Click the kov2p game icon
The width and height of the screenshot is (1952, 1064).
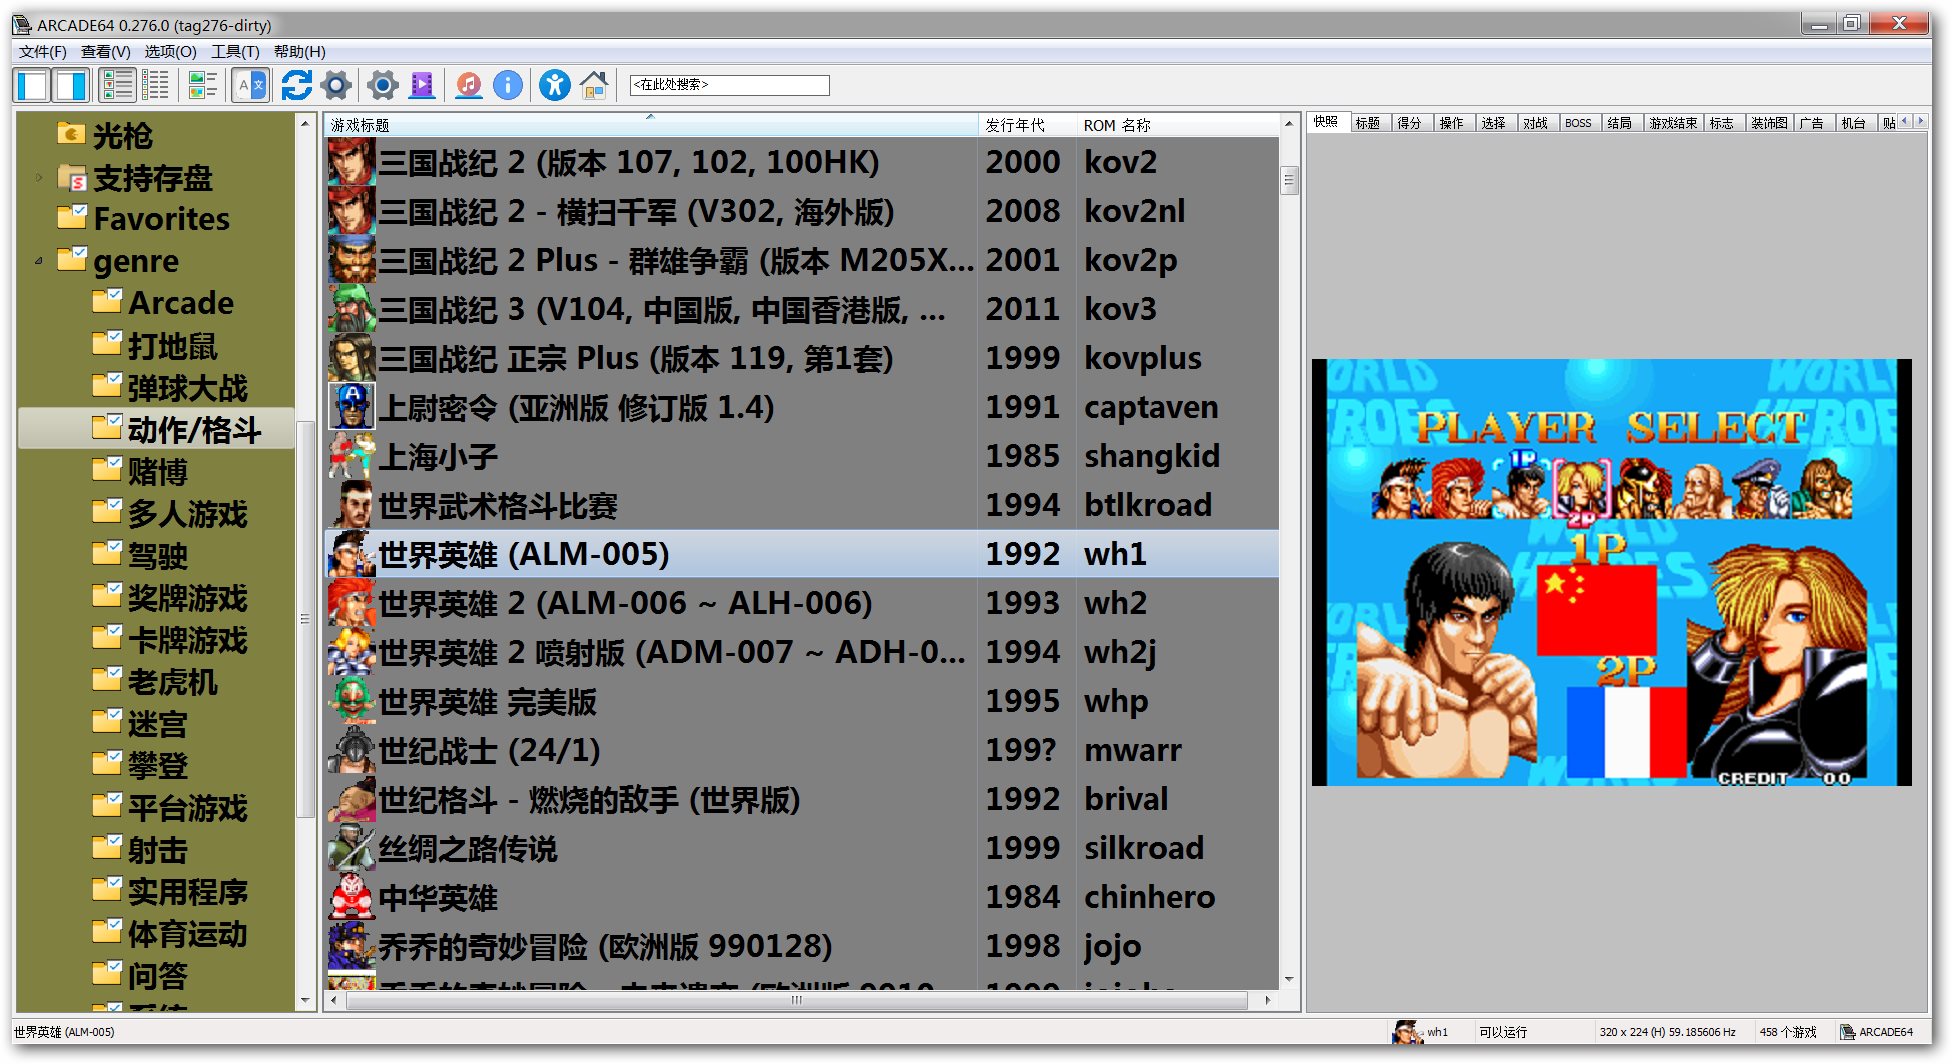[x=352, y=260]
